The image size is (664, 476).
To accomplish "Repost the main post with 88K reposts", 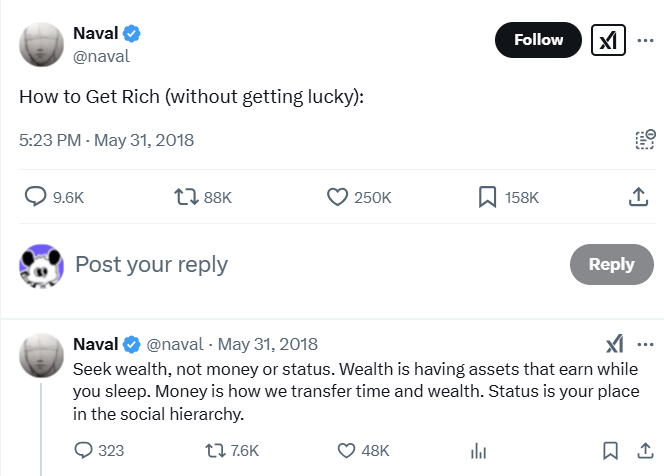I will (187, 198).
